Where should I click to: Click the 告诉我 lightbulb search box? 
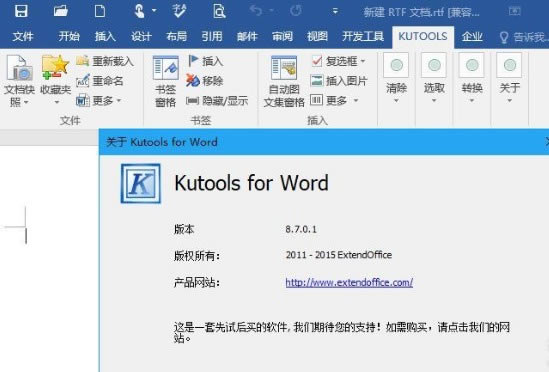click(x=523, y=37)
